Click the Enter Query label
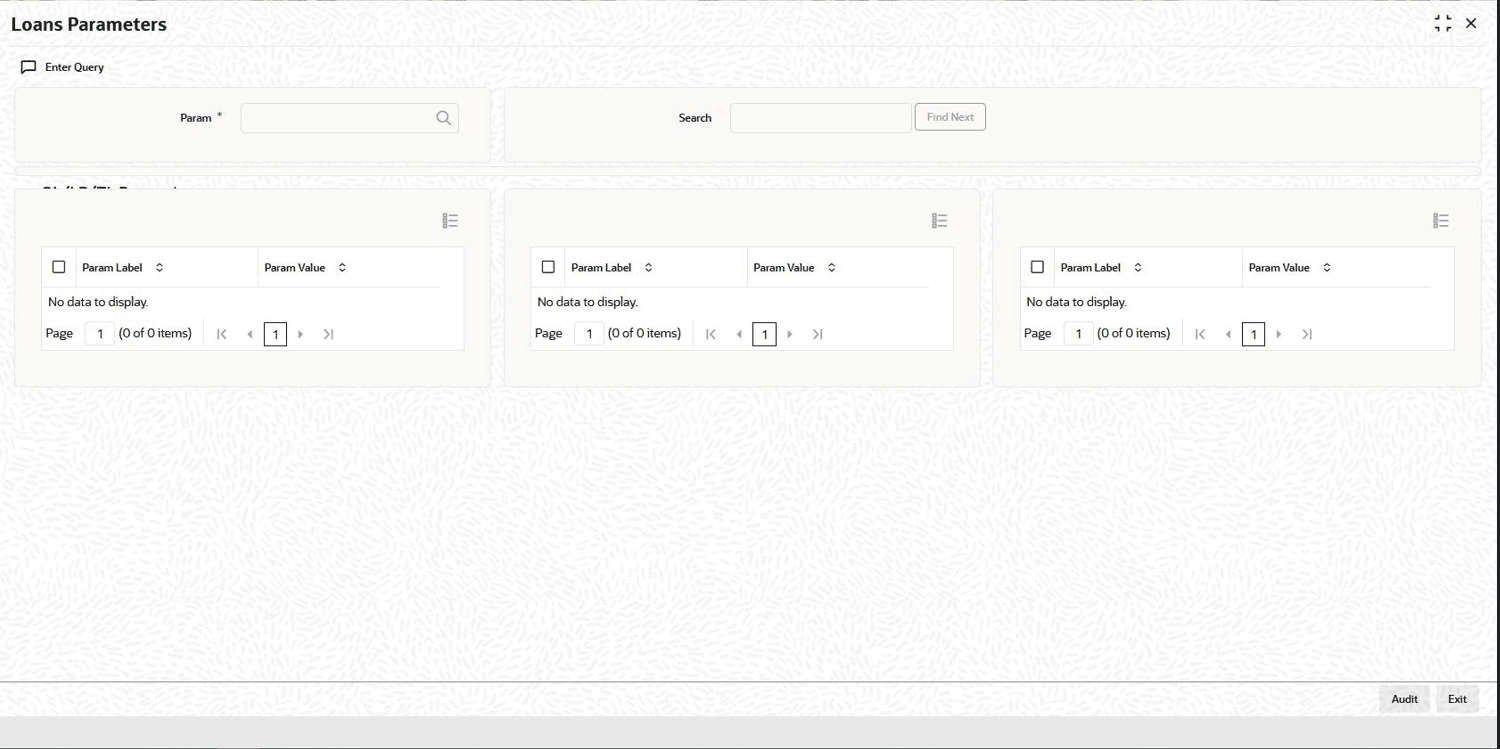 coord(74,67)
